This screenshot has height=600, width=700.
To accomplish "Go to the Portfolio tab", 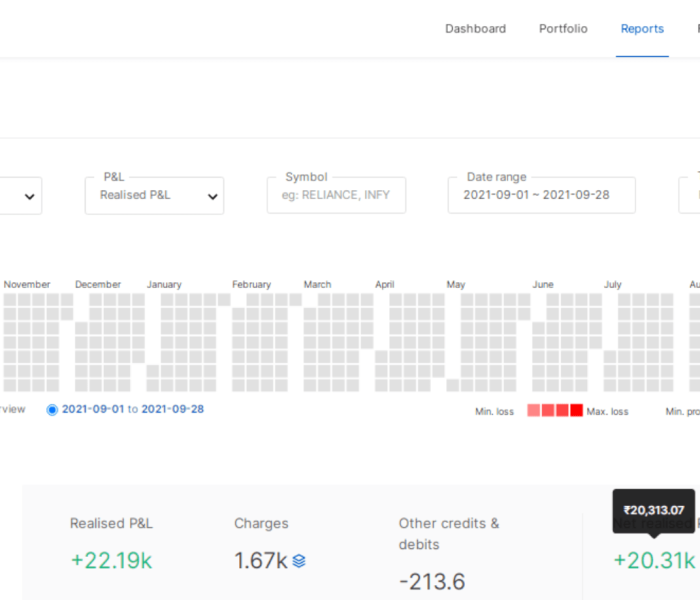I will pos(563,29).
